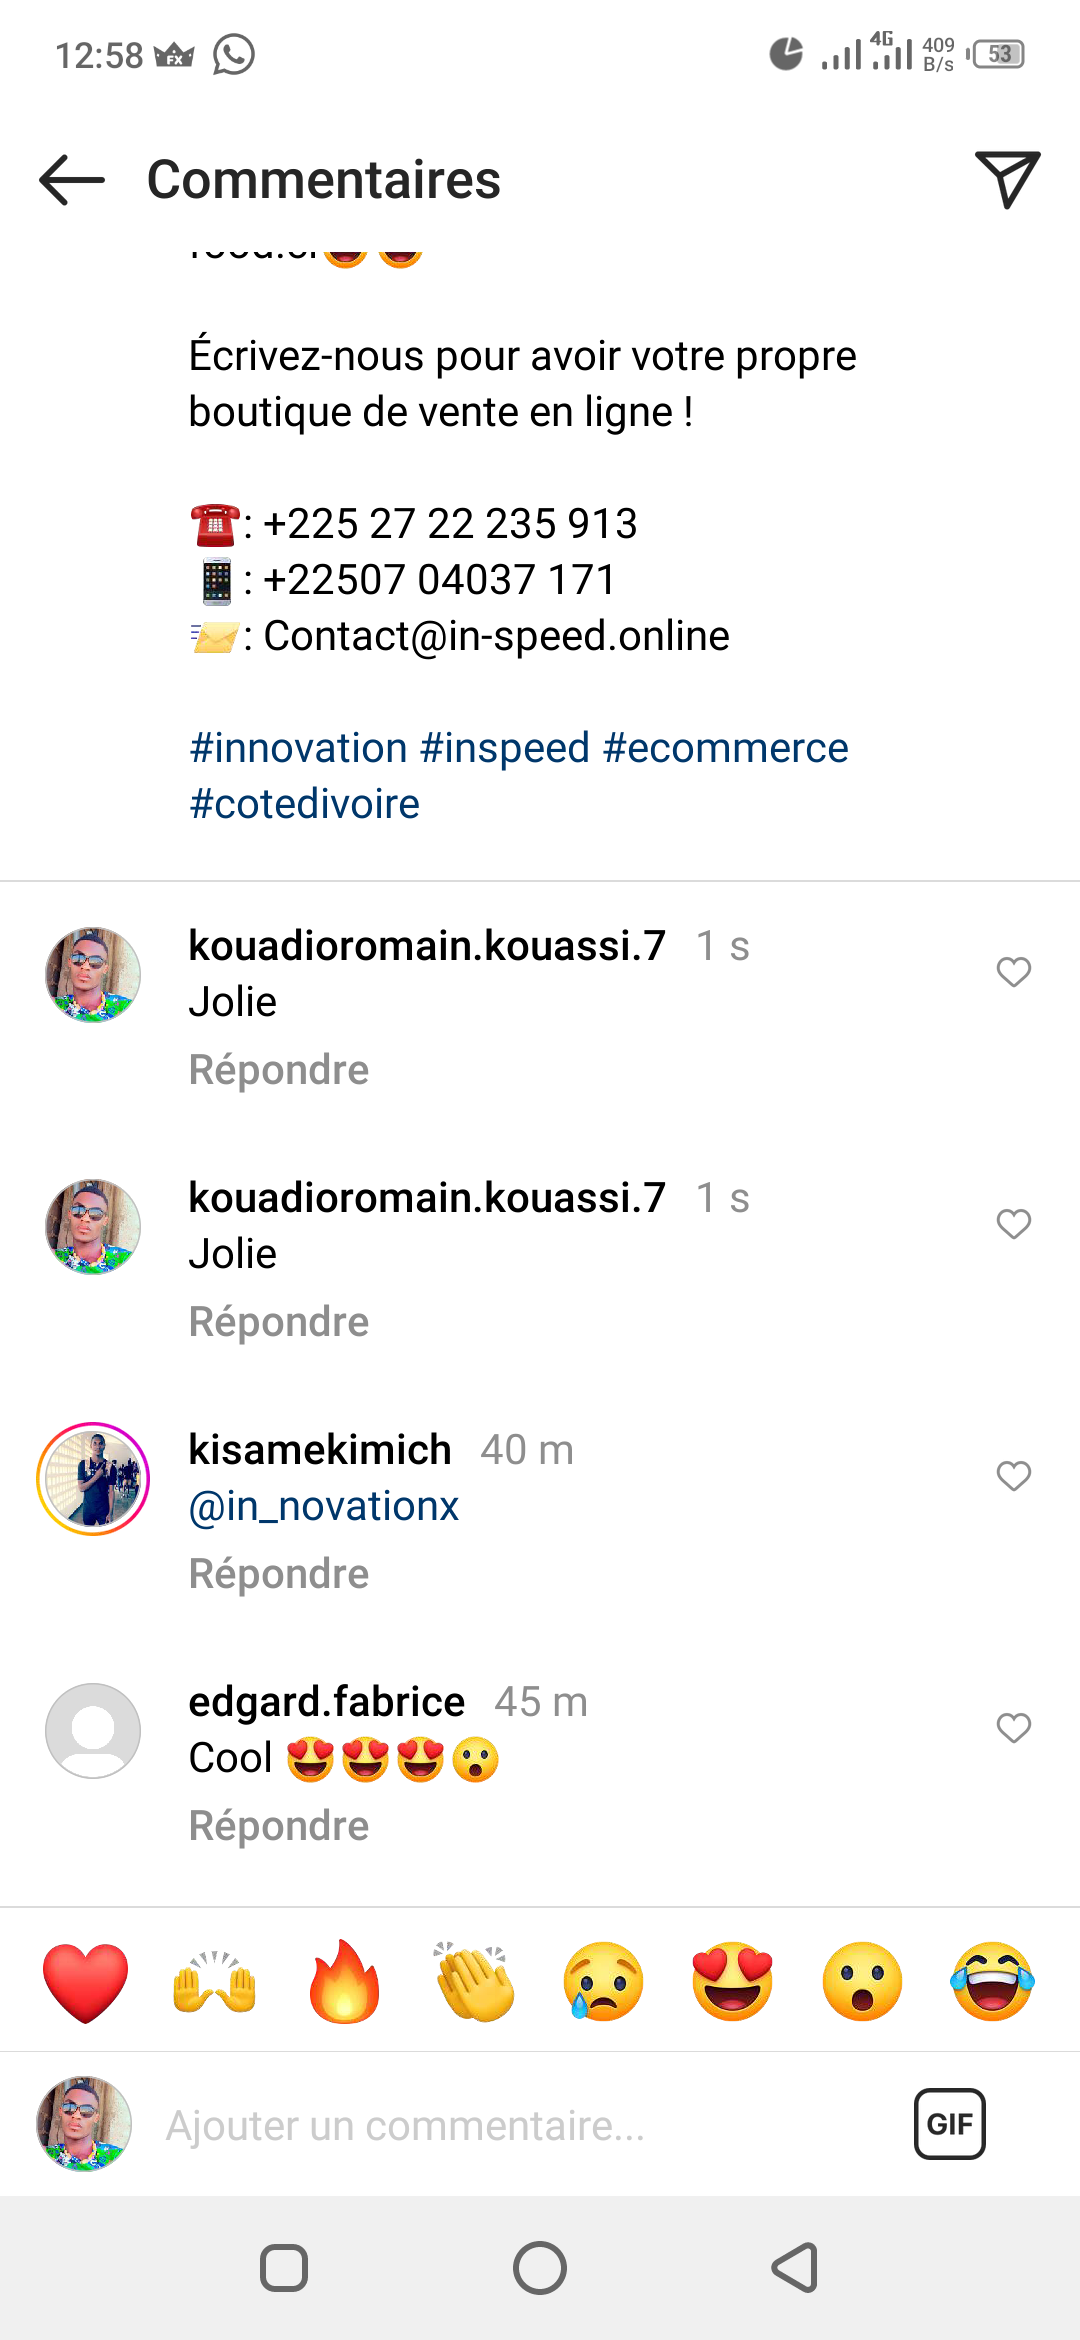The width and height of the screenshot is (1080, 2340).
Task: Tap the back arrow beside Commentaires
Action: (x=72, y=181)
